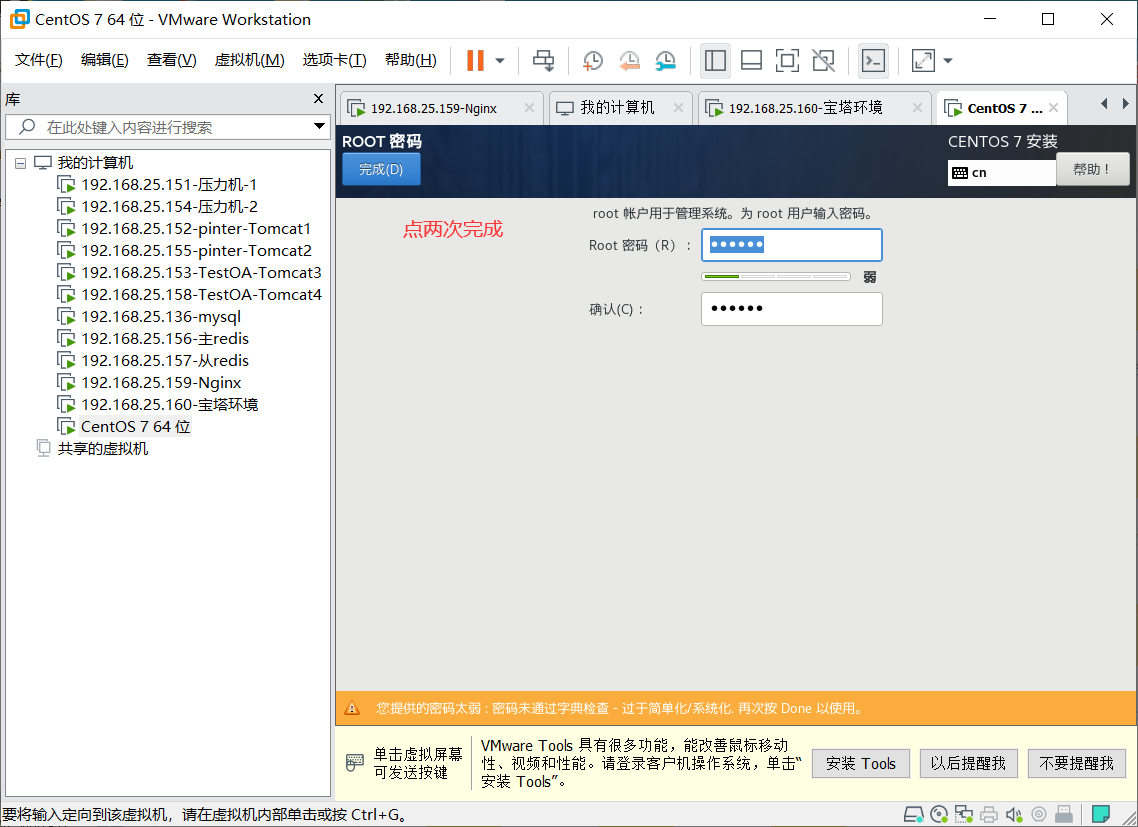Open the 编辑(E) menu

click(x=105, y=60)
